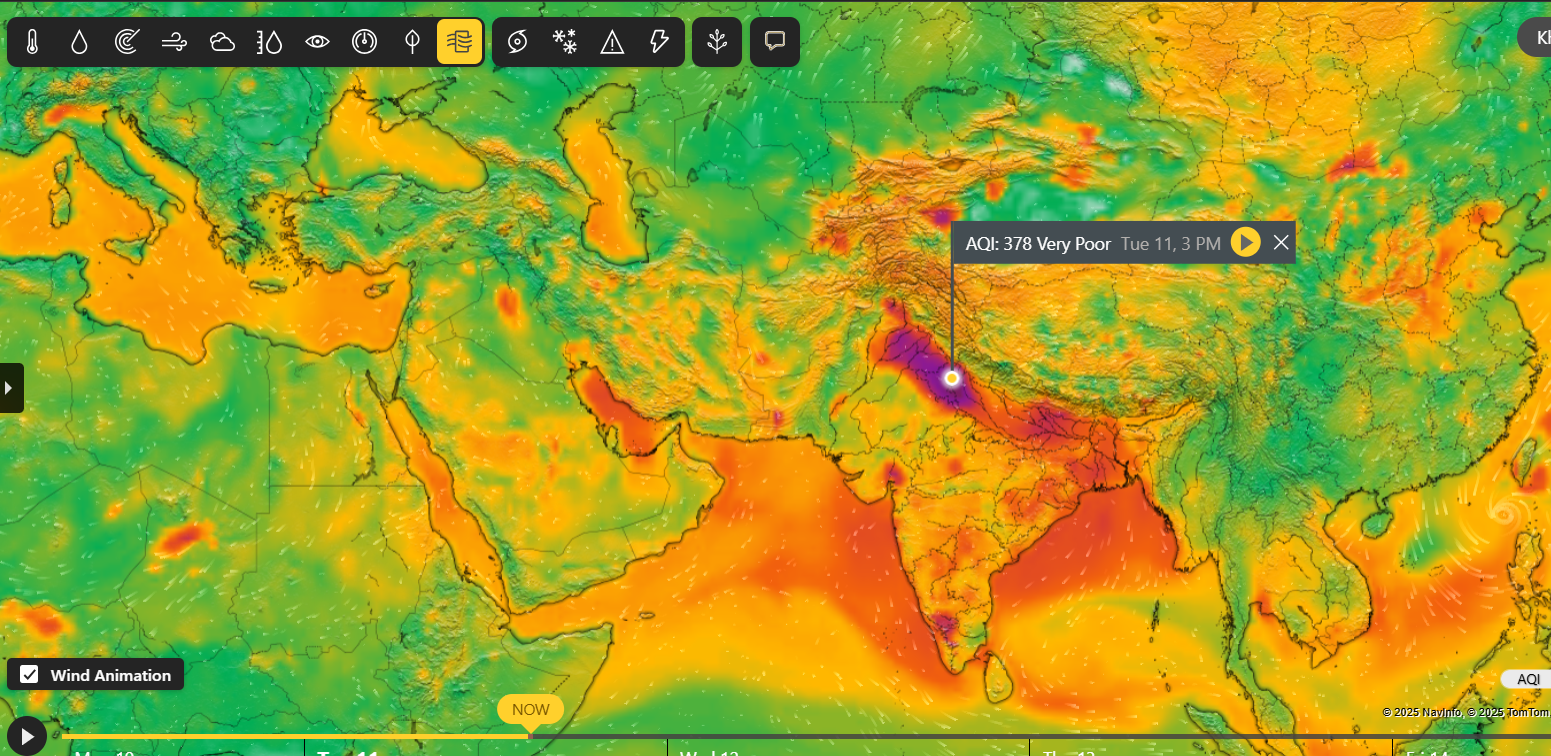Select the leaf layer icon
1551x756 pixels.
[411, 42]
